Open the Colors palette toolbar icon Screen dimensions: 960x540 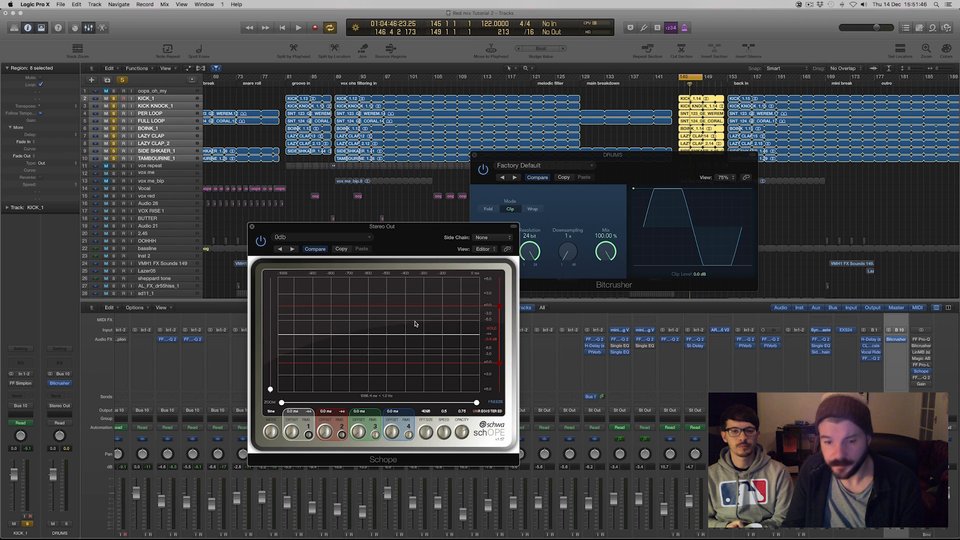pyautogui.click(x=946, y=50)
